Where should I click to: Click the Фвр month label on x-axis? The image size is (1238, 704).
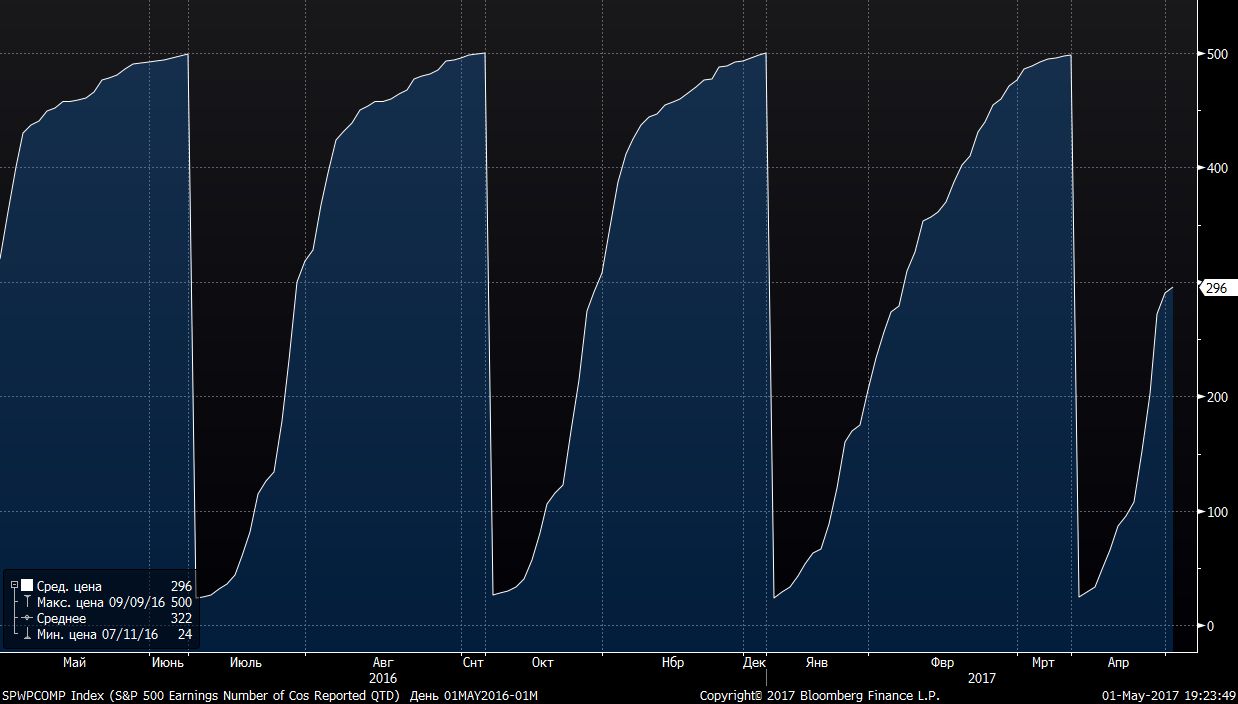coord(942,662)
